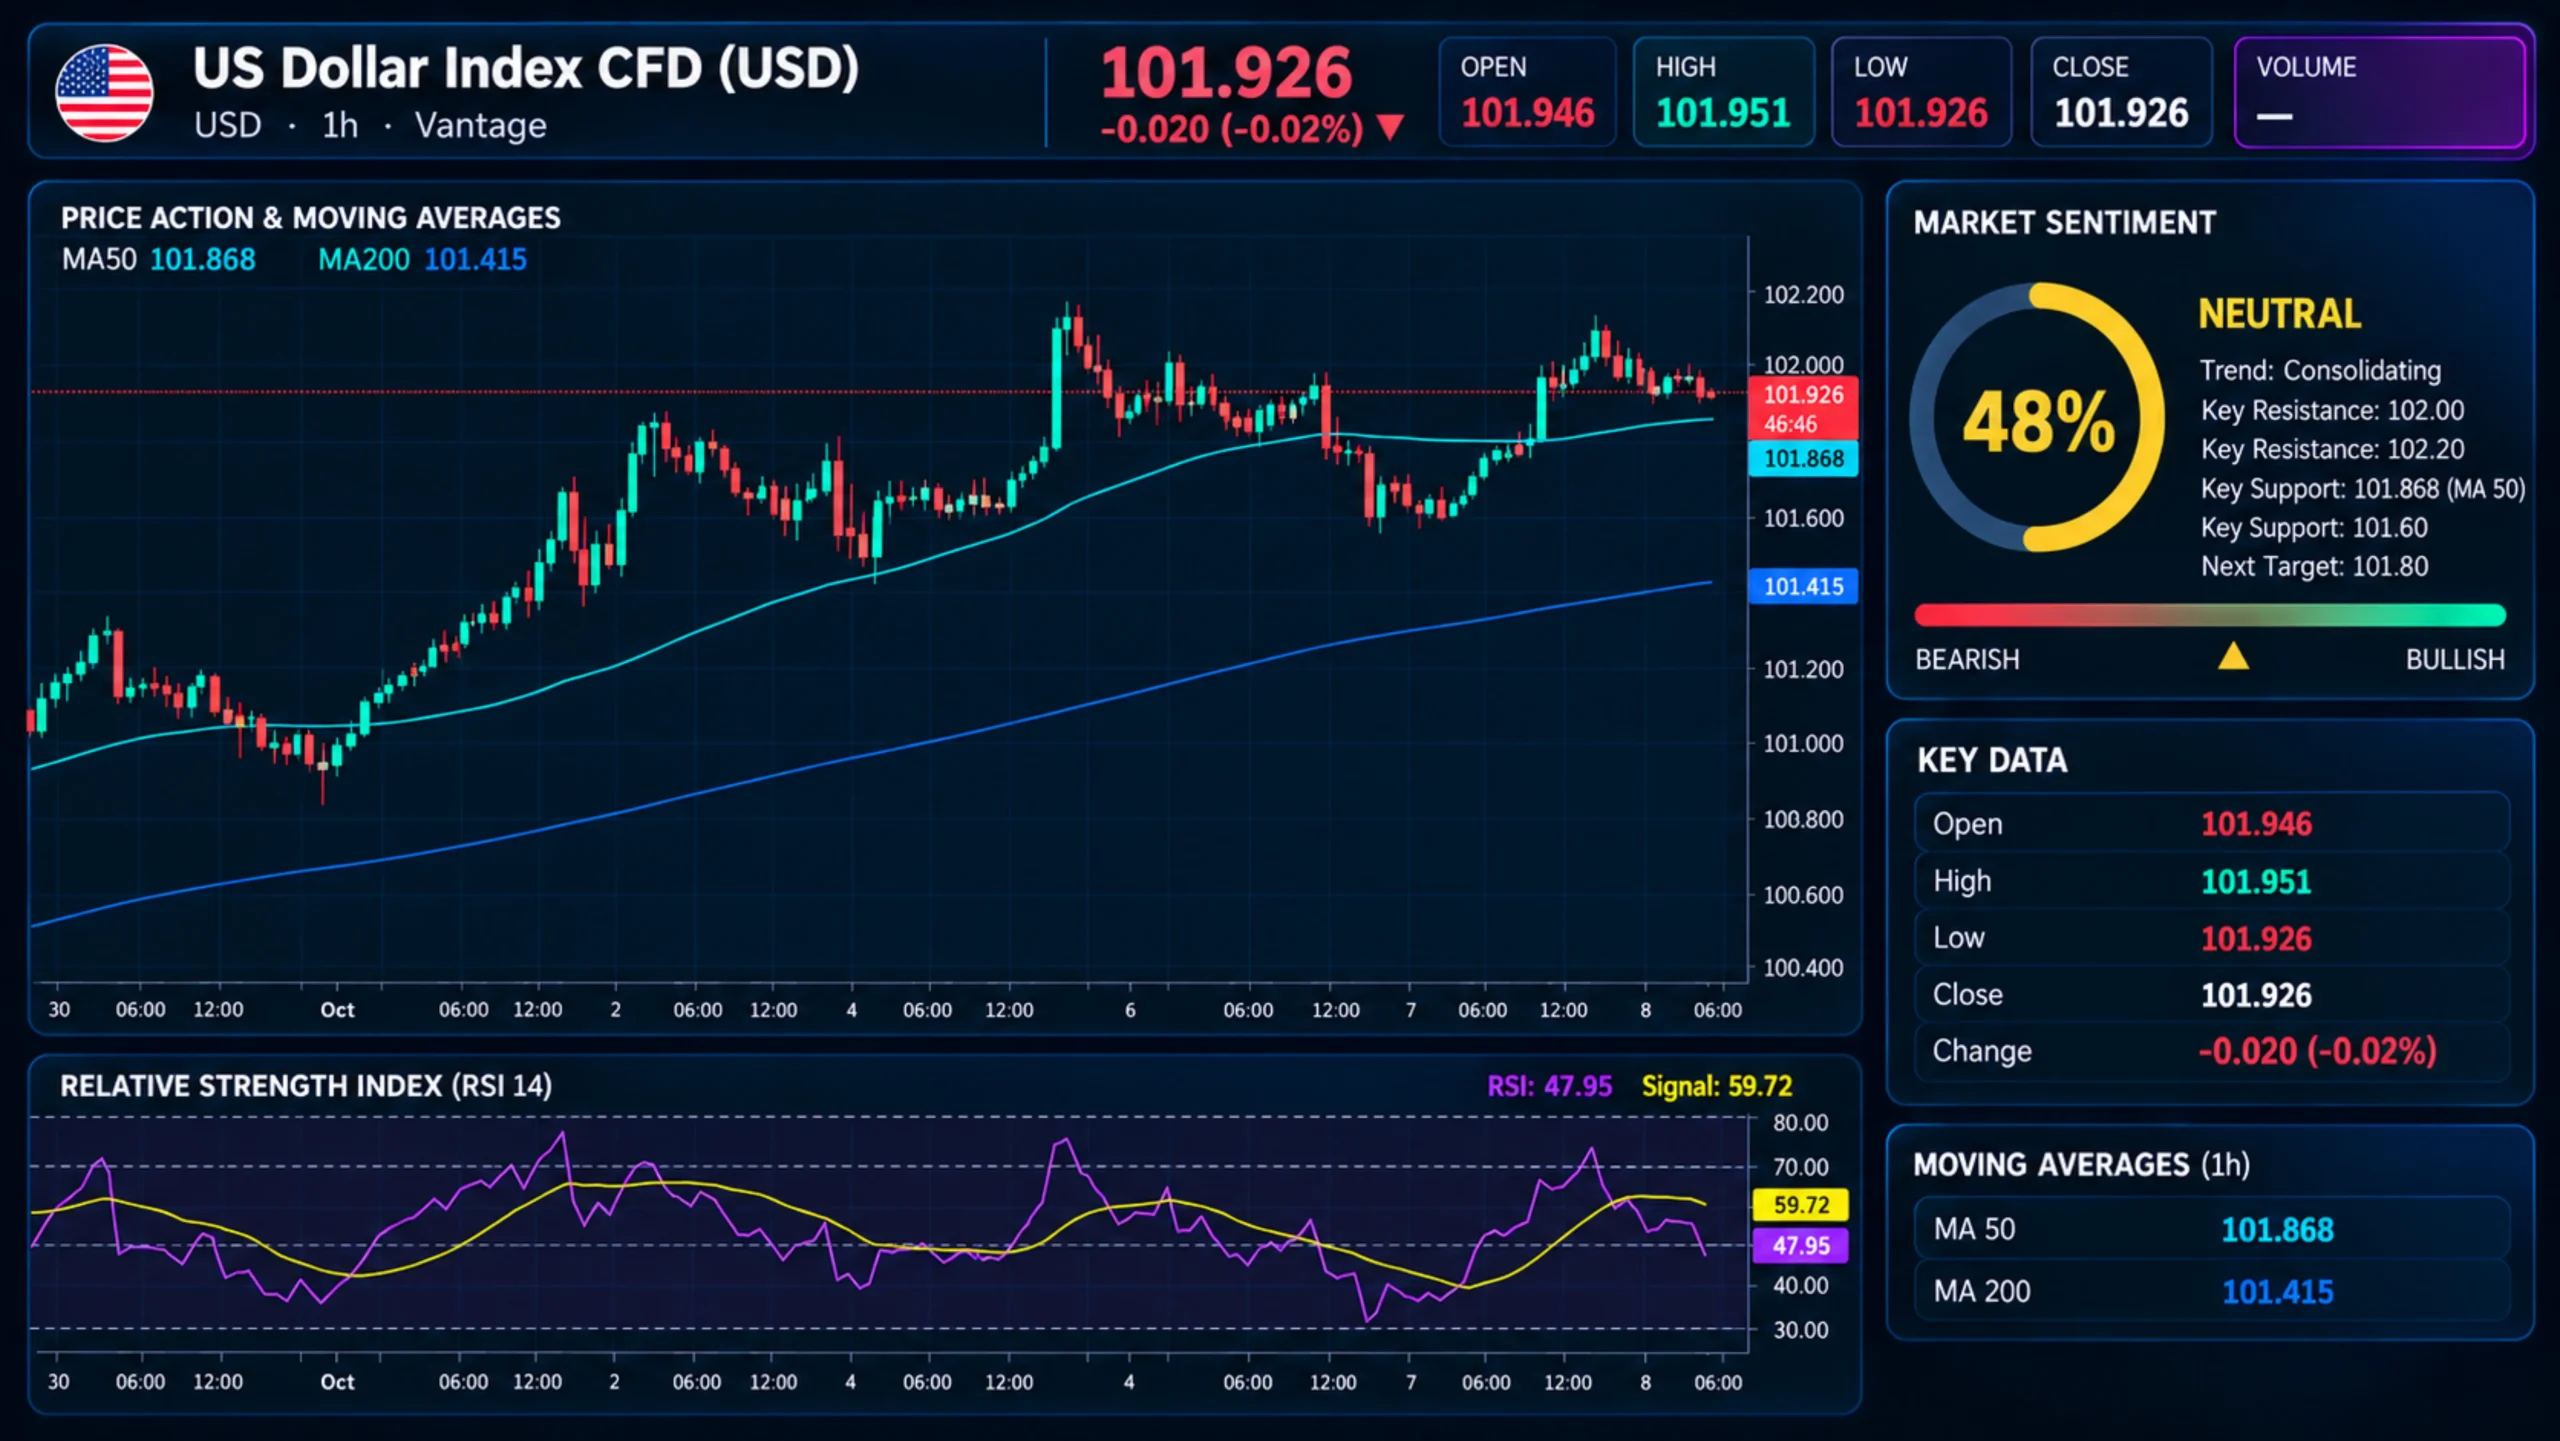Click the MA 50 row in Moving Averages
2560x1441 pixels.
tap(2211, 1229)
